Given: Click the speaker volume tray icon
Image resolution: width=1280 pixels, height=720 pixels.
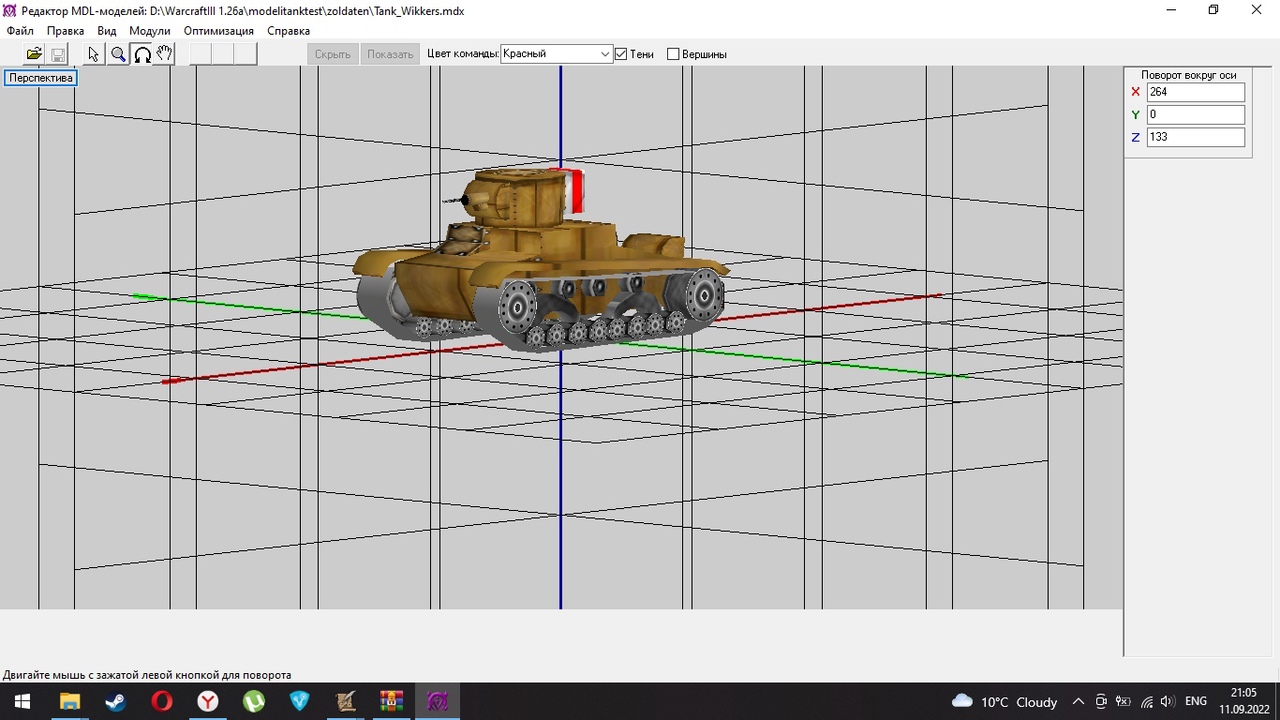Looking at the screenshot, I should [x=1167, y=701].
